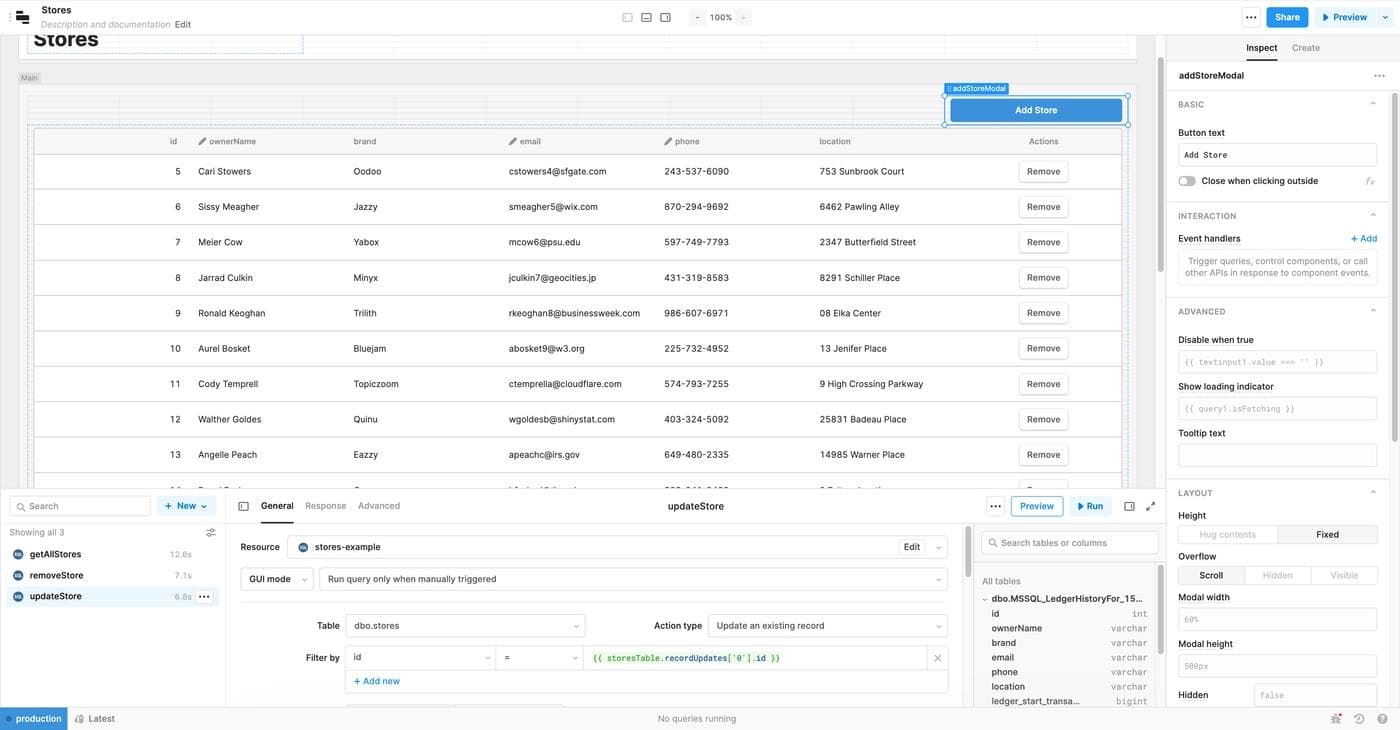Open the version history clock icon
Image resolution: width=1400 pixels, height=730 pixels.
tap(1358, 718)
